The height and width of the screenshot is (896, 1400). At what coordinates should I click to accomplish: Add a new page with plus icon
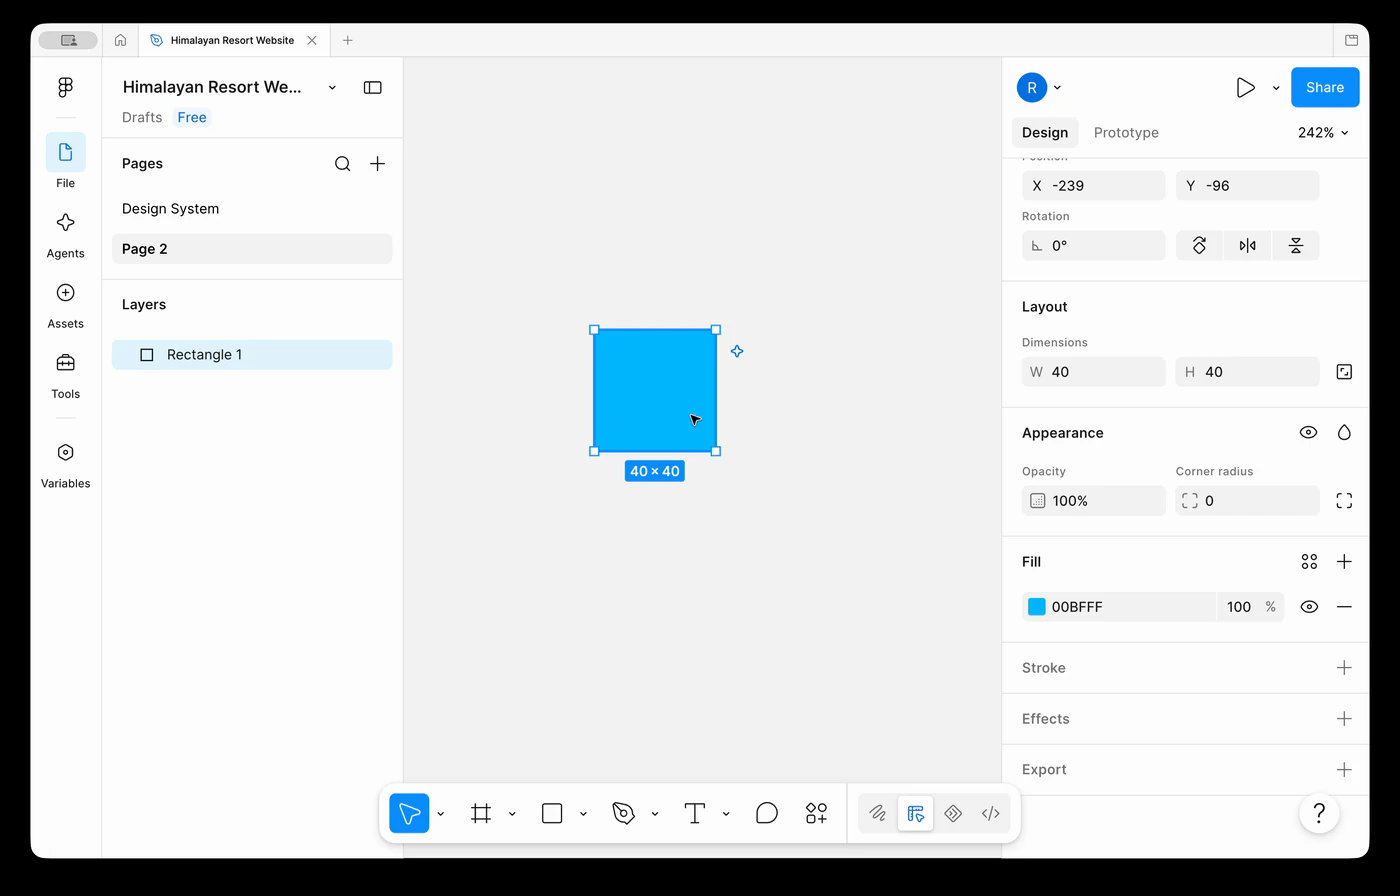pos(377,164)
